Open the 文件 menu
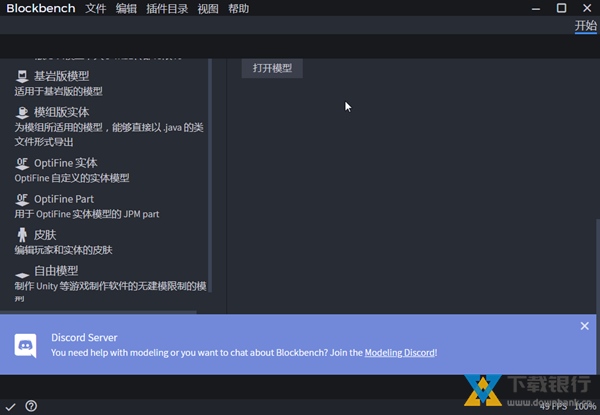The width and height of the screenshot is (600, 415). point(96,8)
